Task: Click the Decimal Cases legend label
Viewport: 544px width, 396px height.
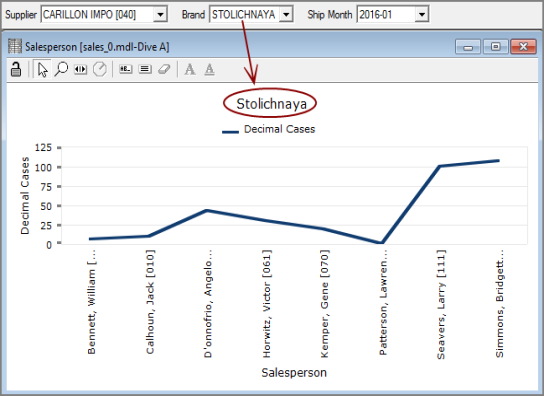Action: click(x=280, y=129)
